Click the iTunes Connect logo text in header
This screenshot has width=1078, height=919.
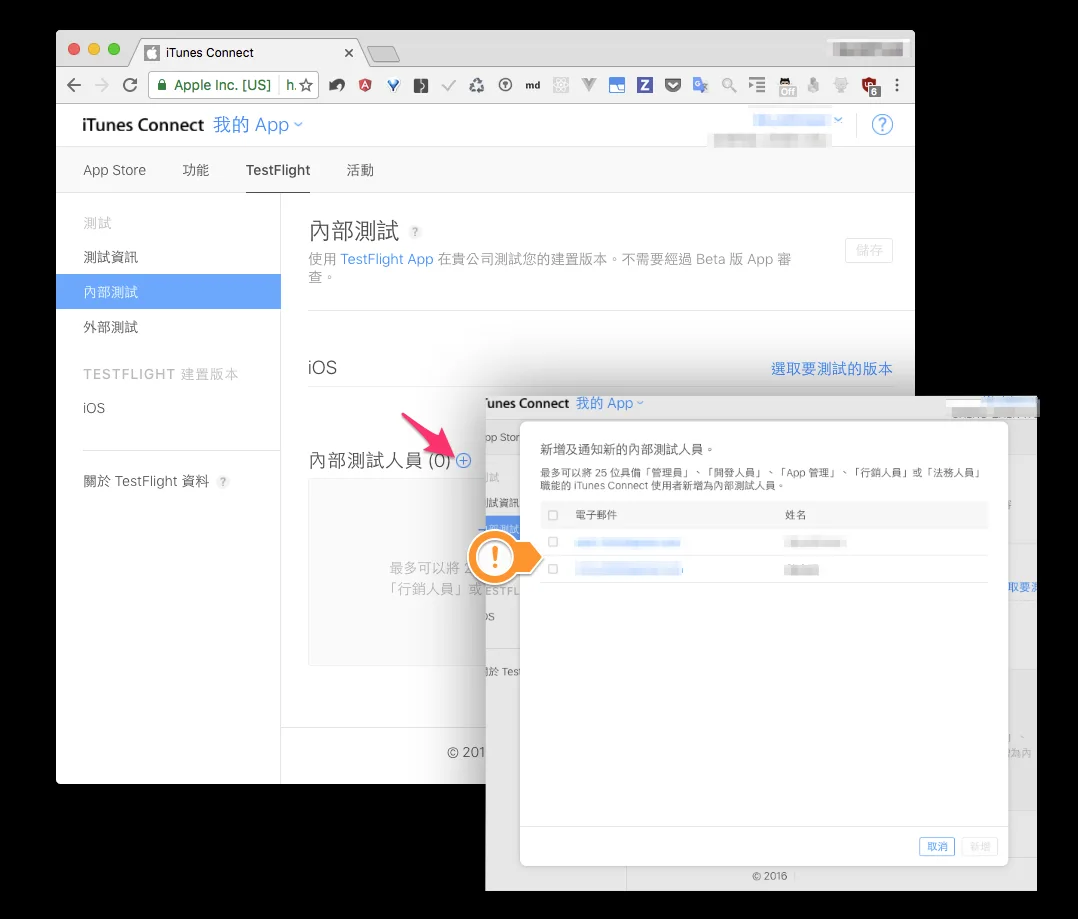point(143,124)
